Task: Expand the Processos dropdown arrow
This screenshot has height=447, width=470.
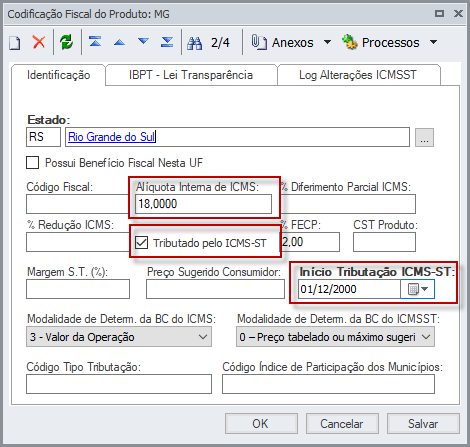Action: click(433, 42)
